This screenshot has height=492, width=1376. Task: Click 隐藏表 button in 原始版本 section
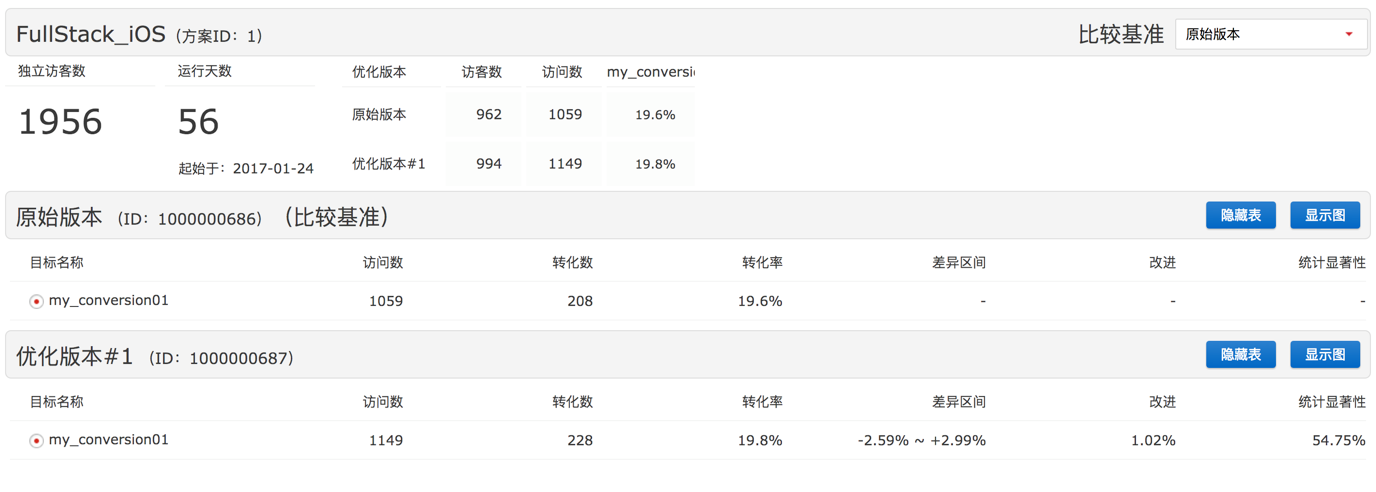tap(1240, 215)
